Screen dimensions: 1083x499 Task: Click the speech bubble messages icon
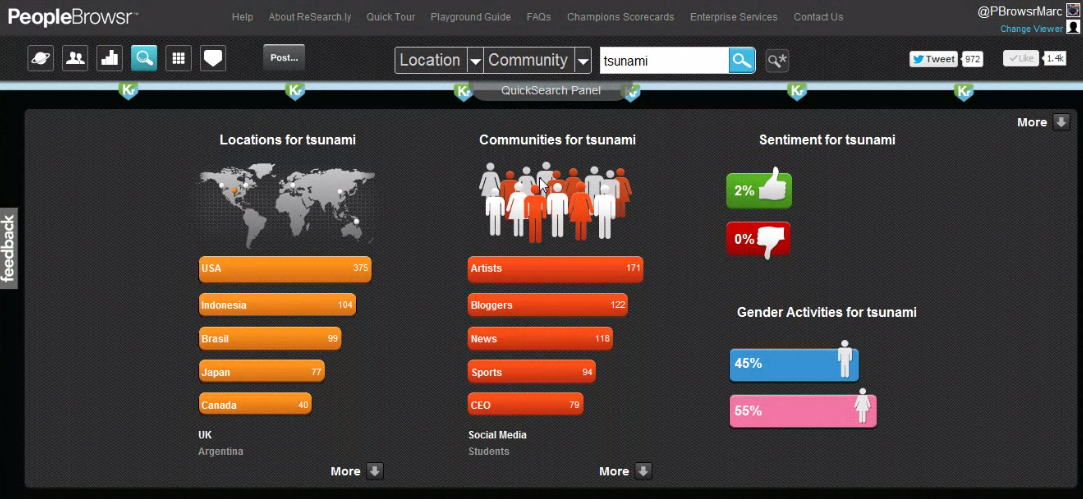[x=213, y=59]
